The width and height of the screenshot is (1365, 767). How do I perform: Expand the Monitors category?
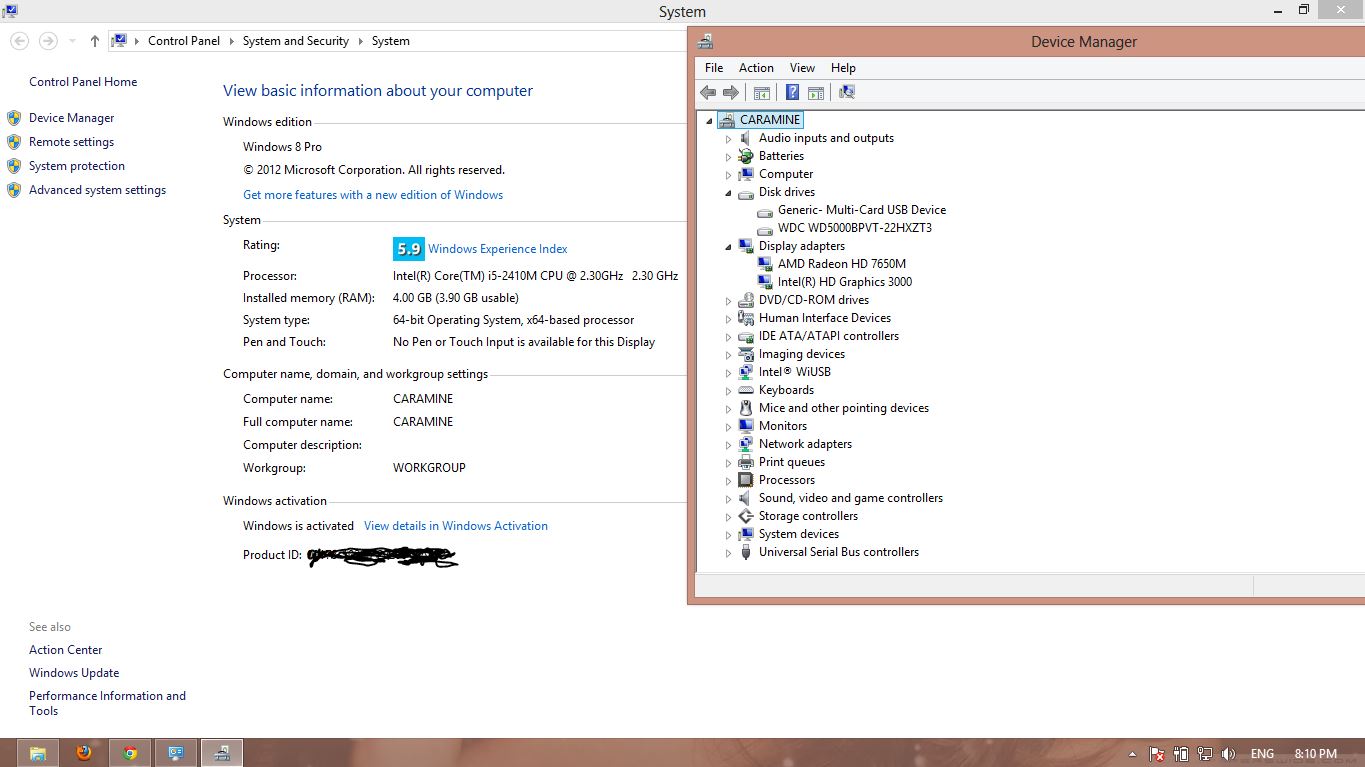[x=729, y=427]
